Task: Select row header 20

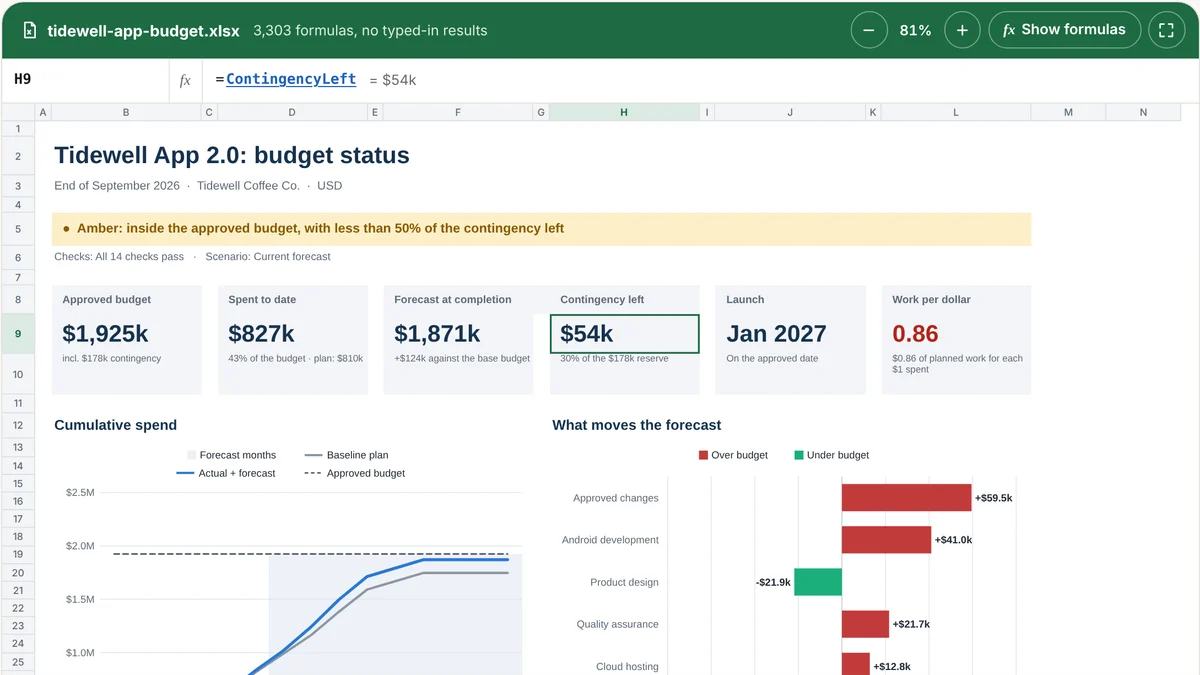Action: 18,572
